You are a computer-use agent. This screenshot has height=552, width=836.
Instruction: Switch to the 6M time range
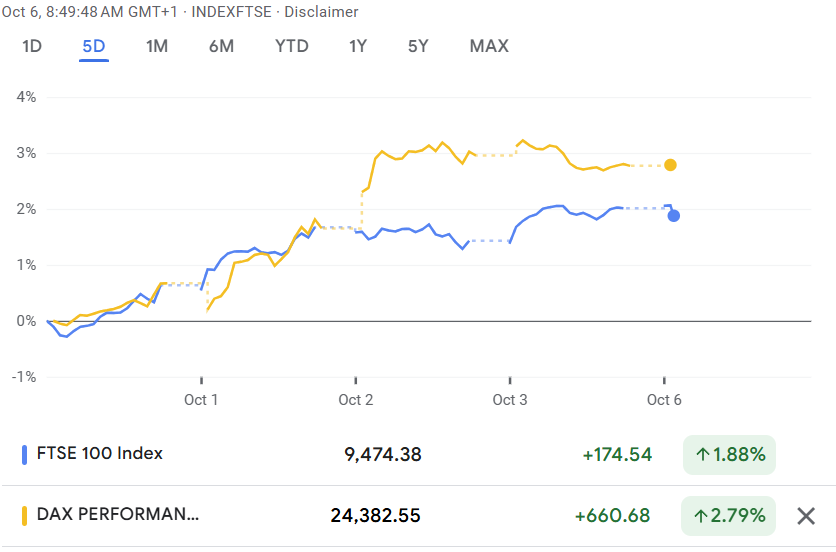(x=221, y=46)
